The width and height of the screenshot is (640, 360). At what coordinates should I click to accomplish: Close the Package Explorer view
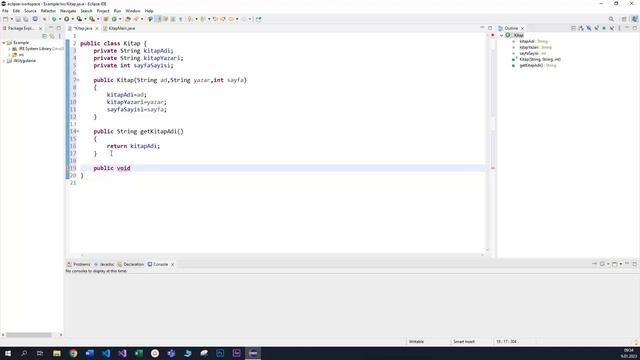coord(40,29)
